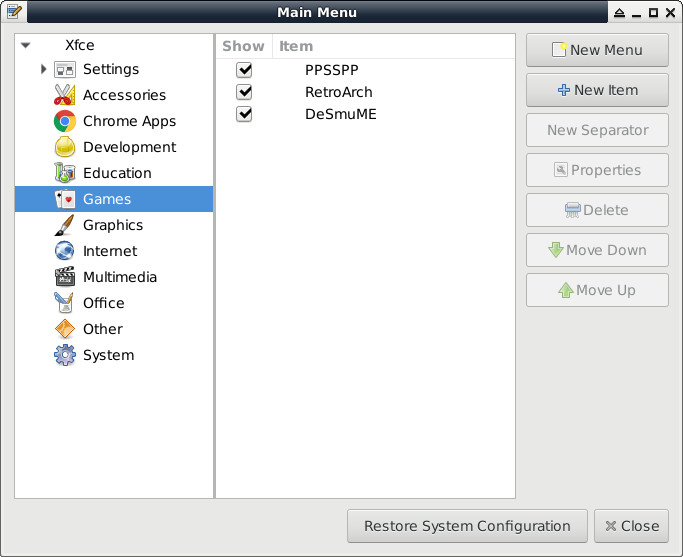683x557 pixels.
Task: Uncheck the RetroArch show checkbox
Action: [244, 92]
